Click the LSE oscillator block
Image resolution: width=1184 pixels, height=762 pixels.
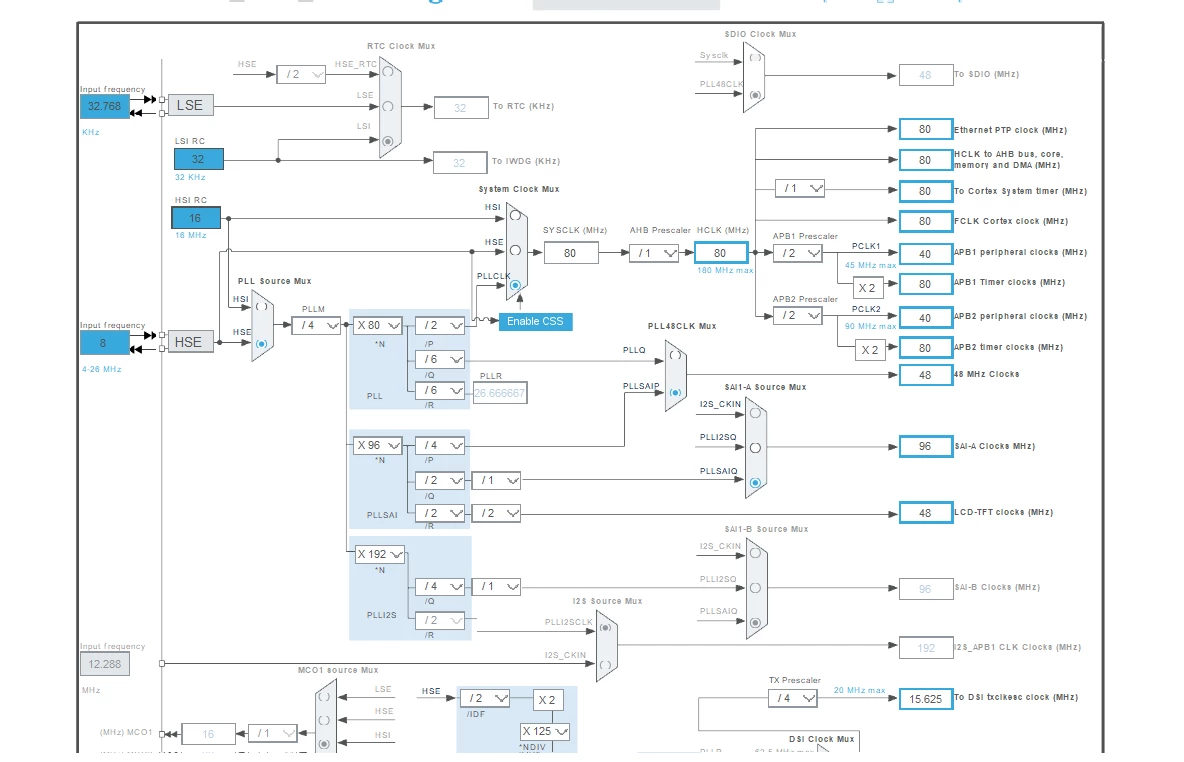click(x=190, y=106)
